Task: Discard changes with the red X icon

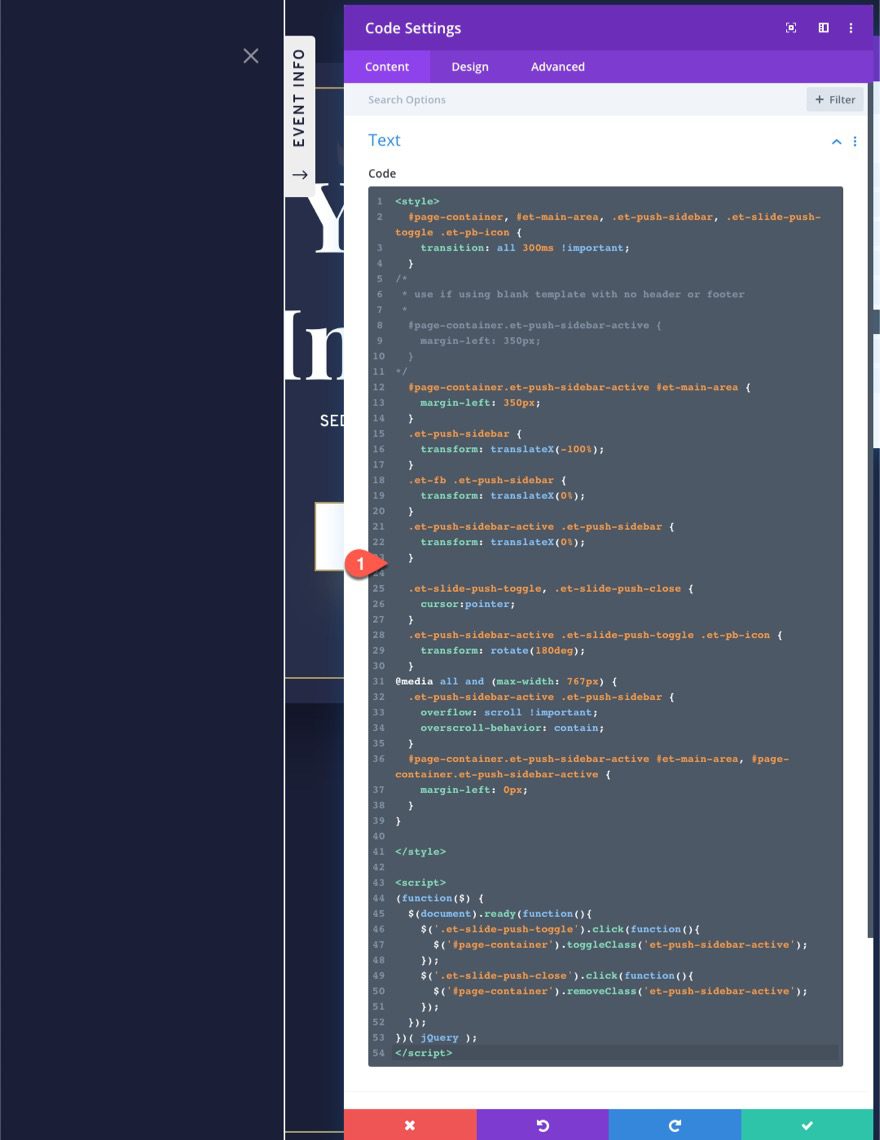Action: pyautogui.click(x=410, y=1124)
